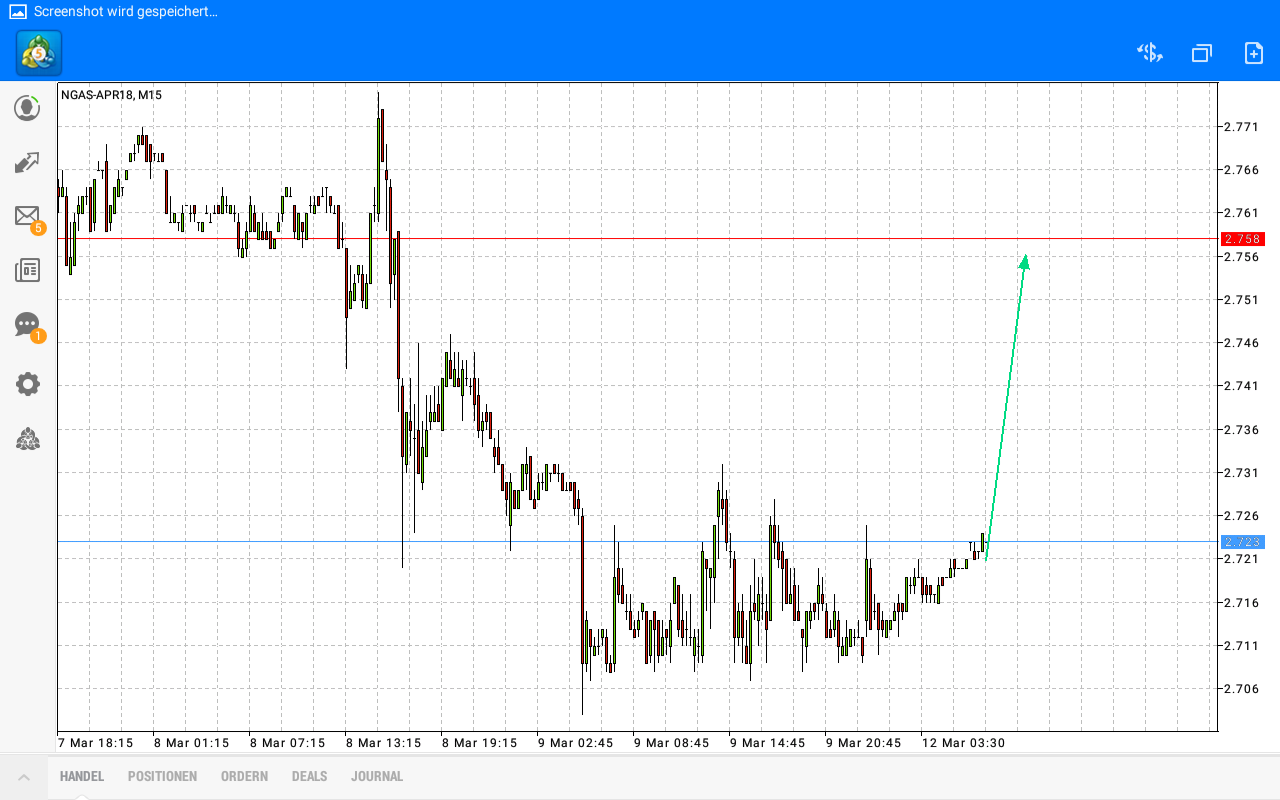Tap the MetaTrader app logo top-left
1280x800 pixels.
37,53
